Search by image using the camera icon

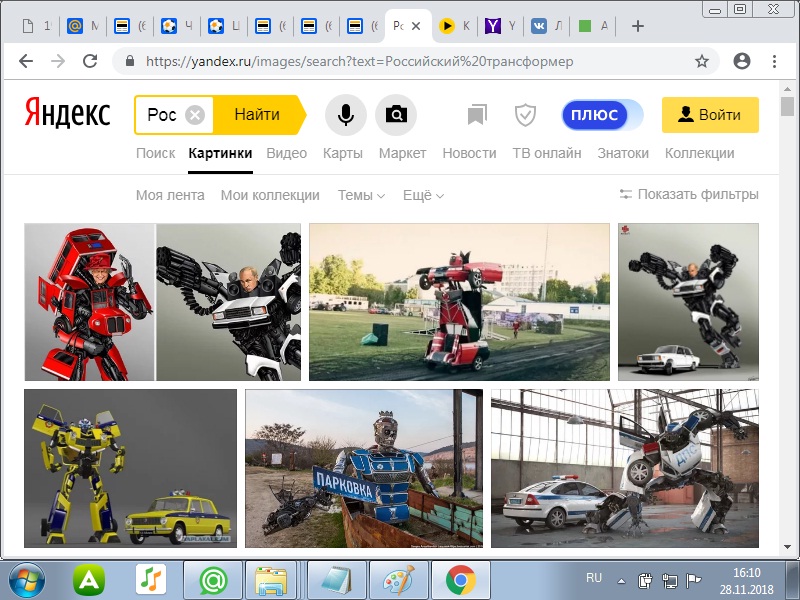click(x=396, y=115)
